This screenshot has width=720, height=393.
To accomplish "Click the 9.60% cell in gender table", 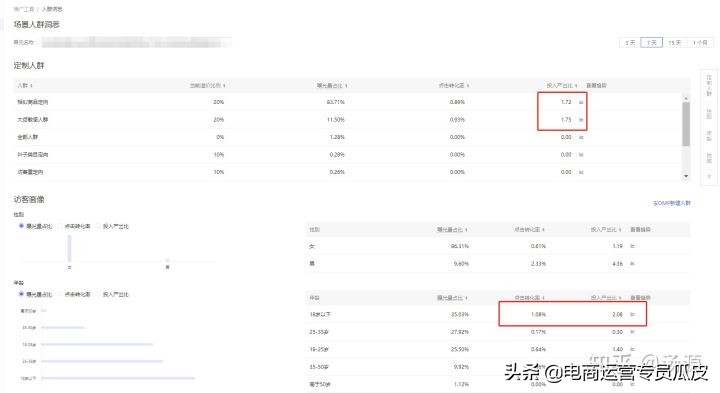I will point(461,264).
